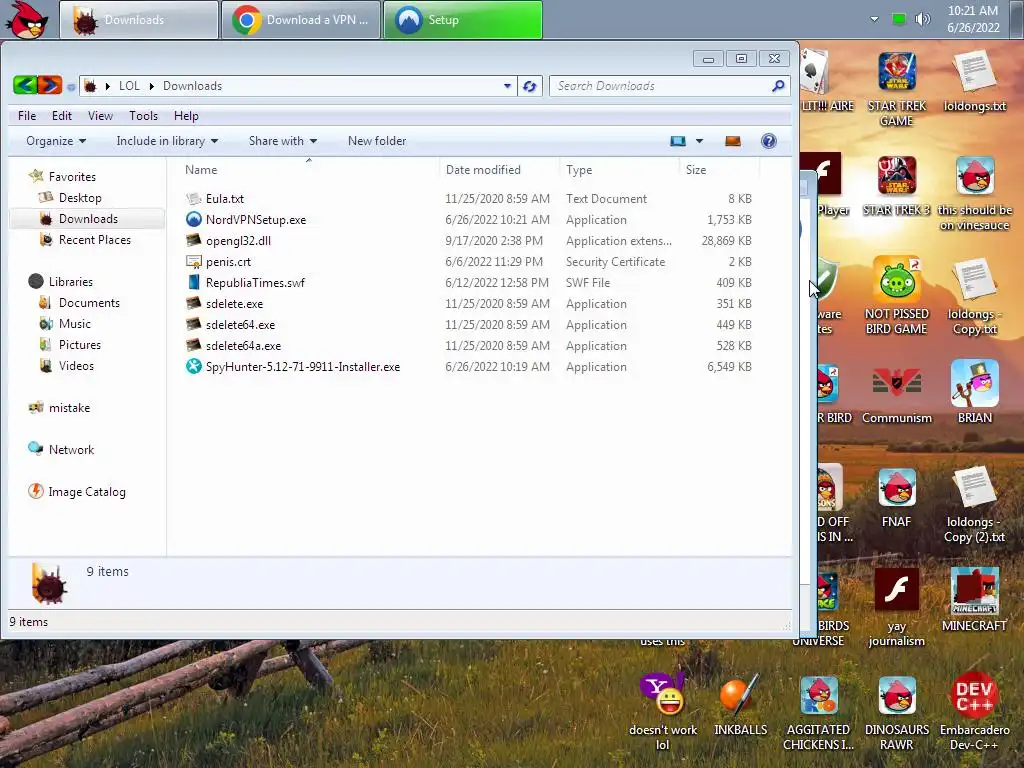Image resolution: width=1024 pixels, height=768 pixels.
Task: Select Recent Places in navigation pane
Action: pos(95,240)
